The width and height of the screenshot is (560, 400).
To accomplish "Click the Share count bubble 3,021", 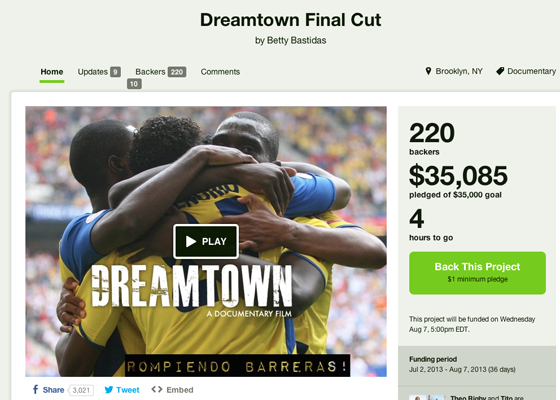I will click(81, 390).
